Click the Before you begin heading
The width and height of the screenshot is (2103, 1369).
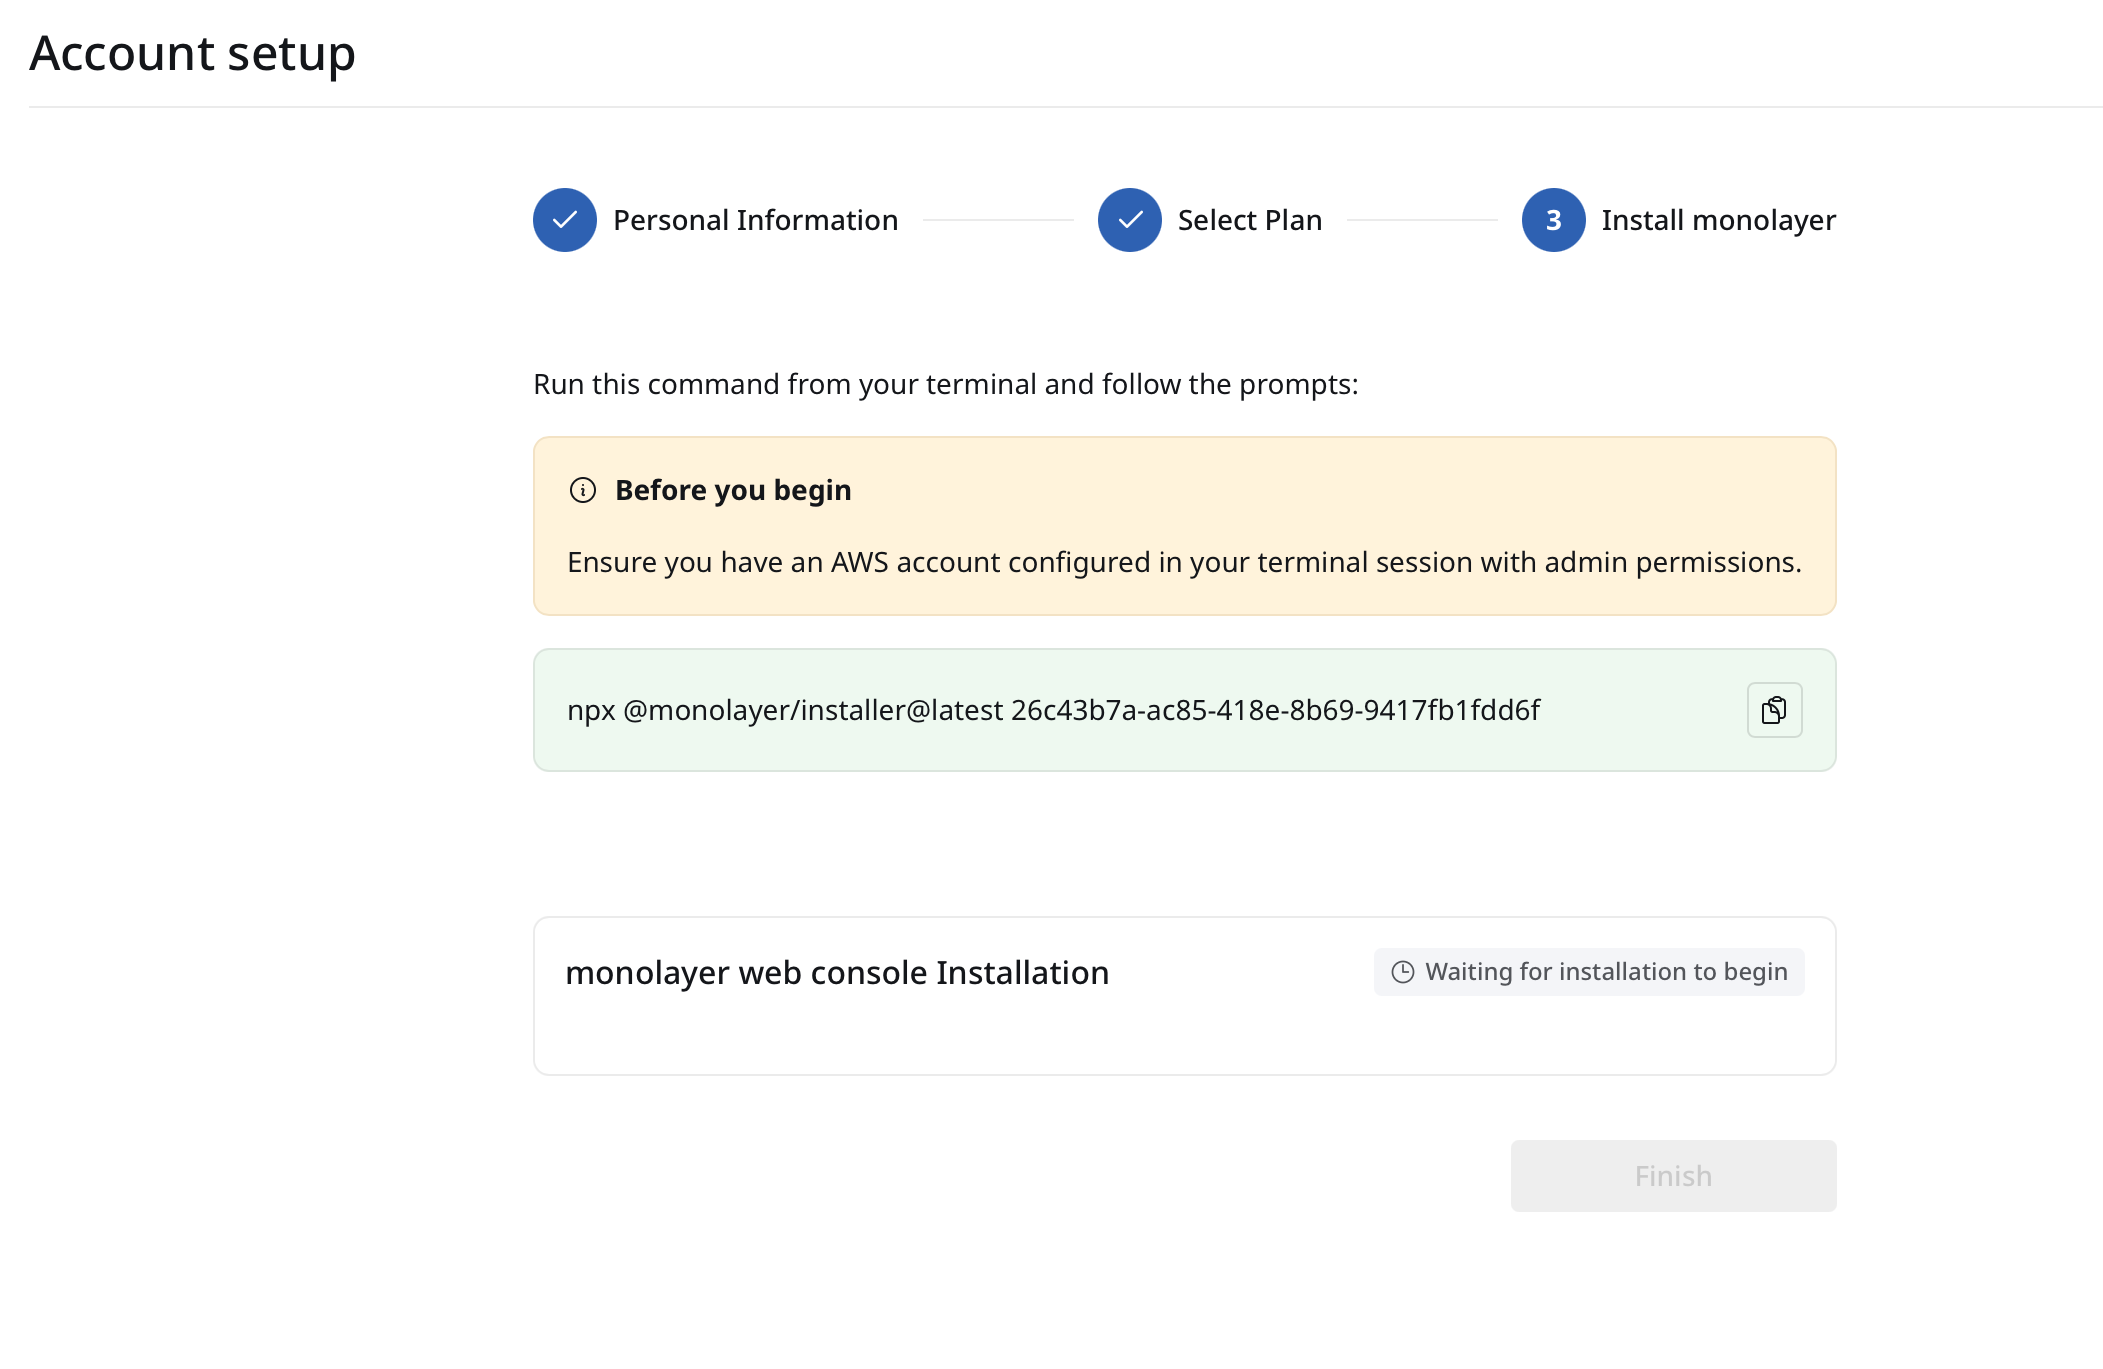733,490
